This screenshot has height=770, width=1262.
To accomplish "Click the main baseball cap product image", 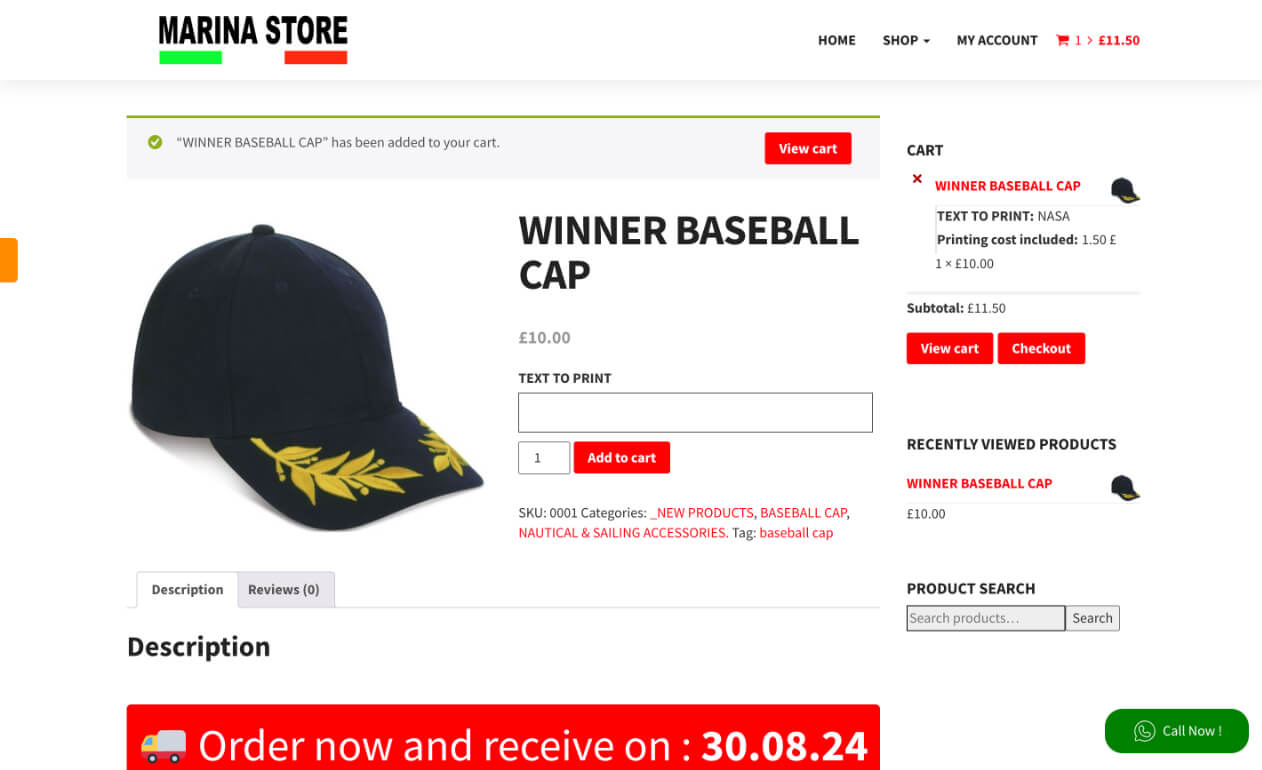I will 306,376.
